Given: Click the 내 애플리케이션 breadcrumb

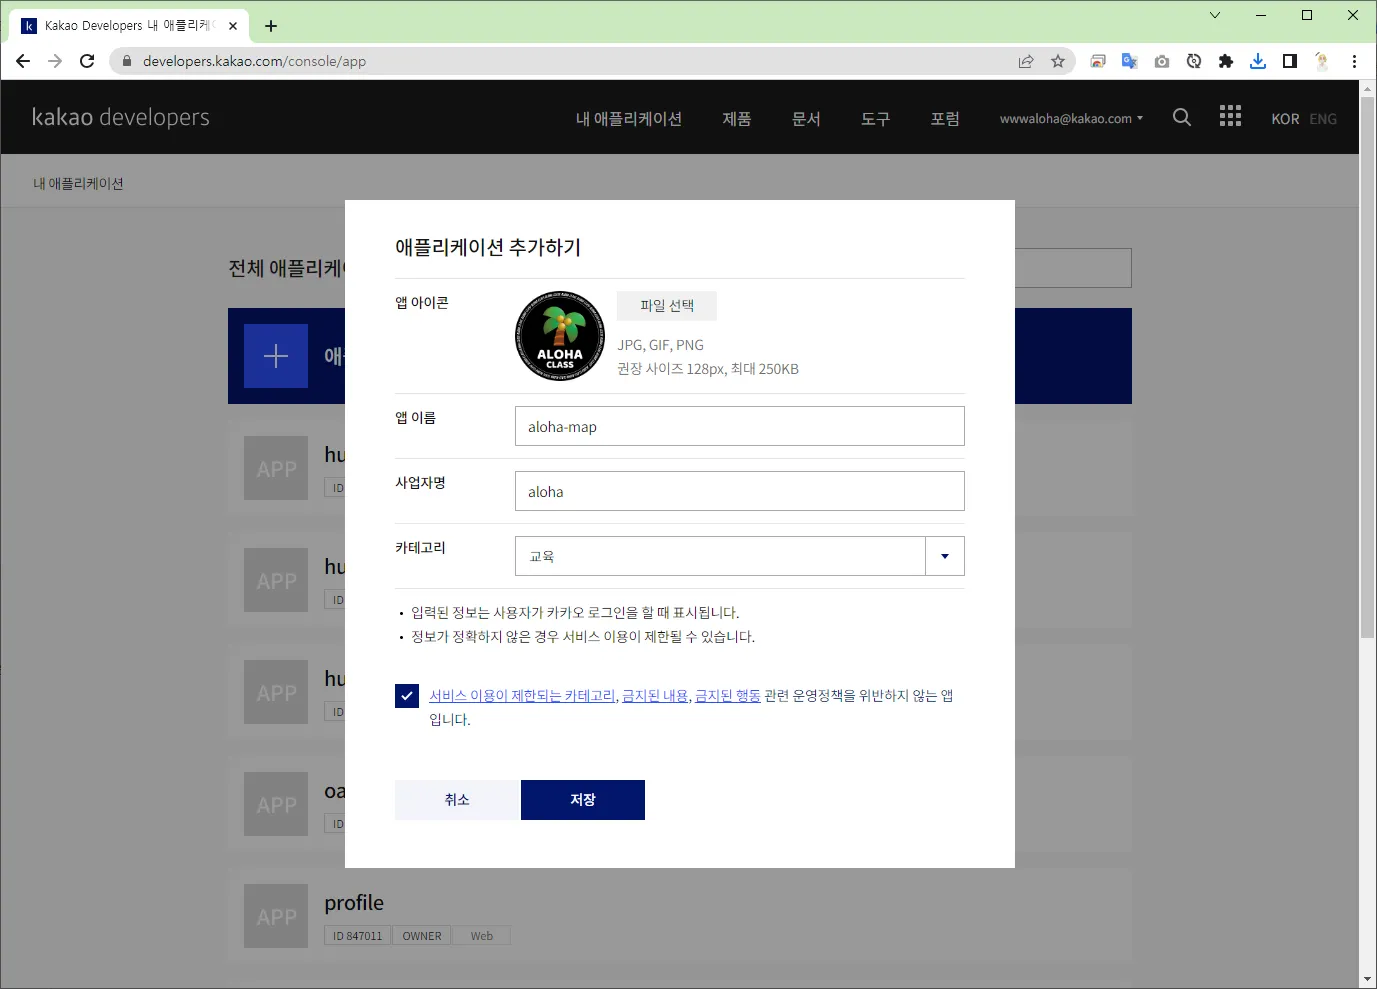Looking at the screenshot, I should [x=78, y=184].
